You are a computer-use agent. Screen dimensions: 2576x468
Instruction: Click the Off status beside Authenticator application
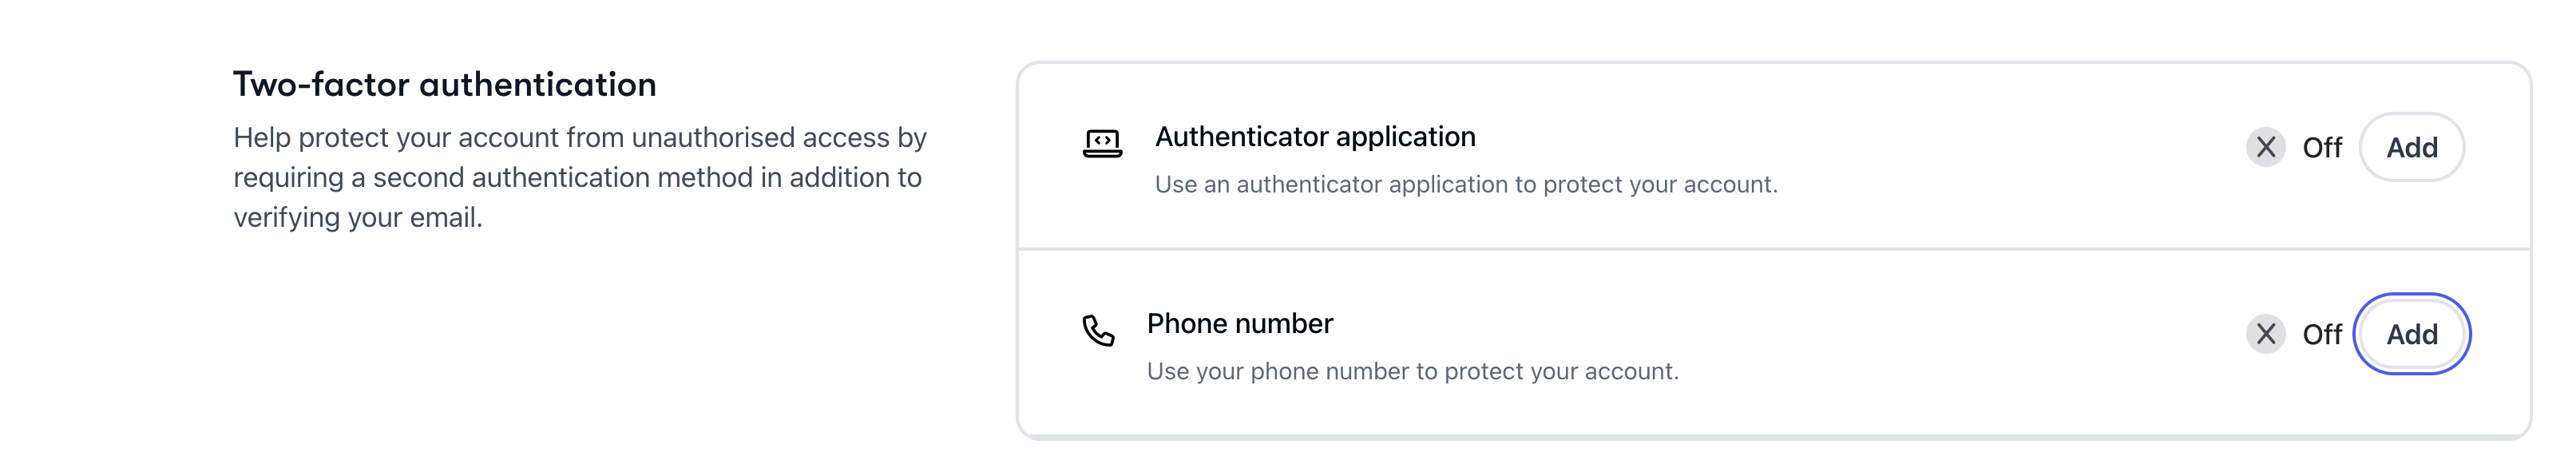pos(2321,148)
